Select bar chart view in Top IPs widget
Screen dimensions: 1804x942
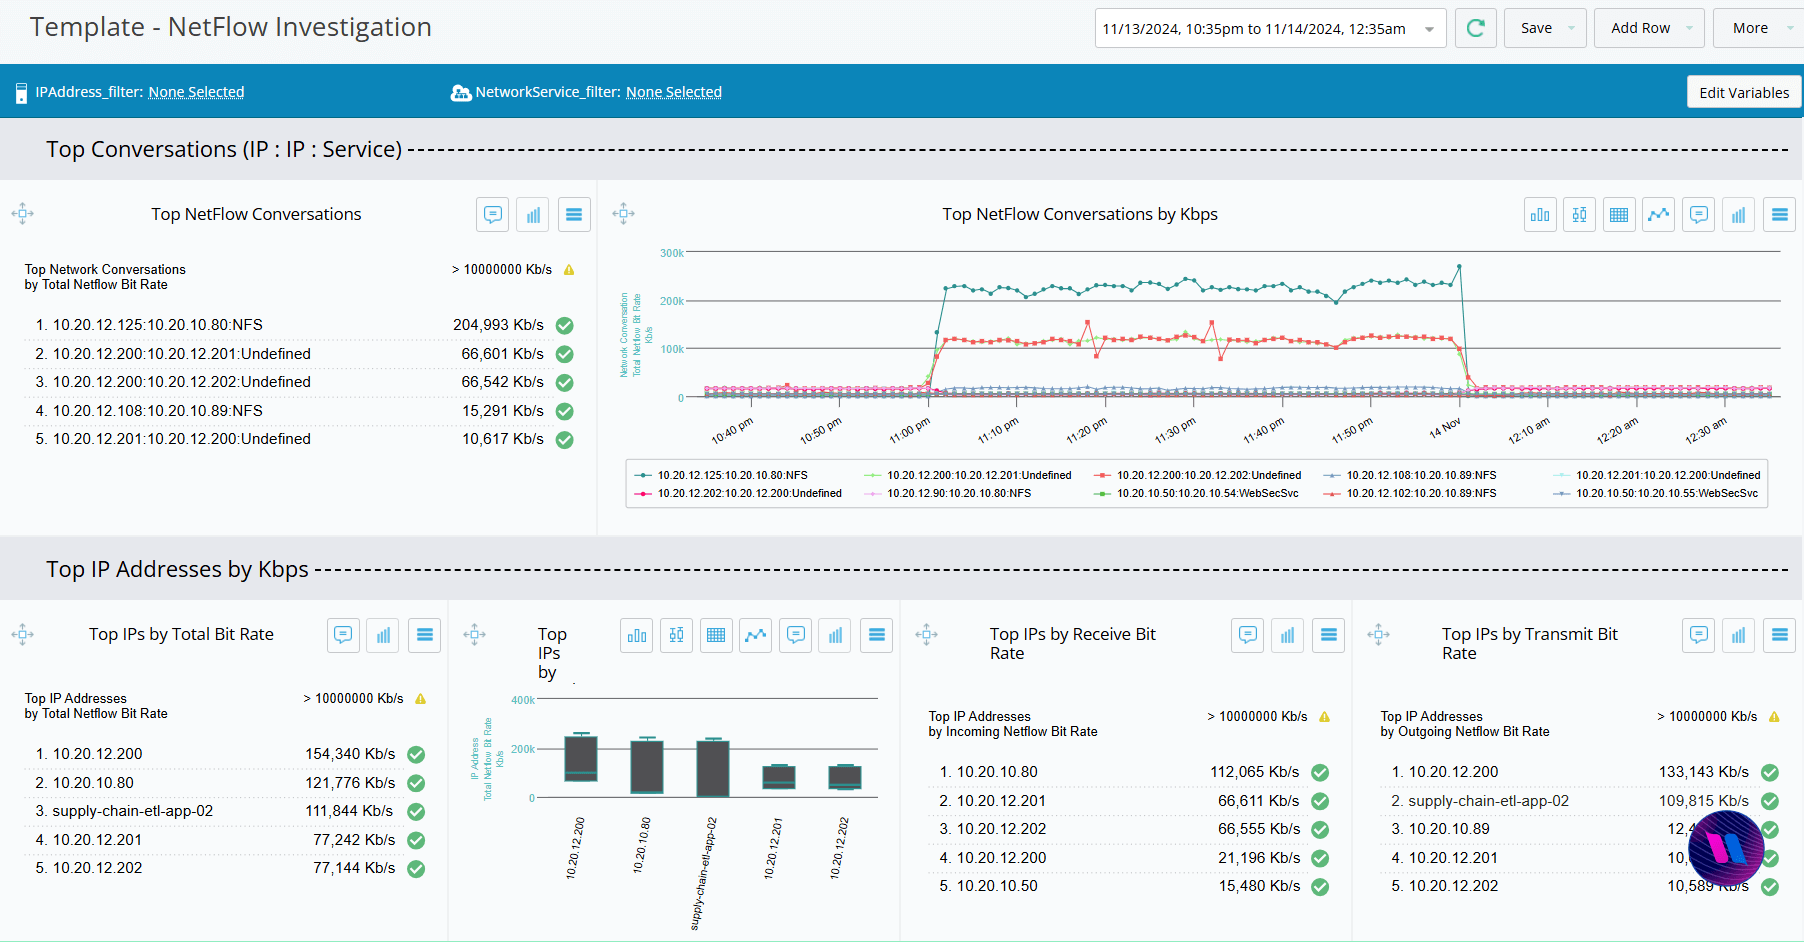click(637, 635)
